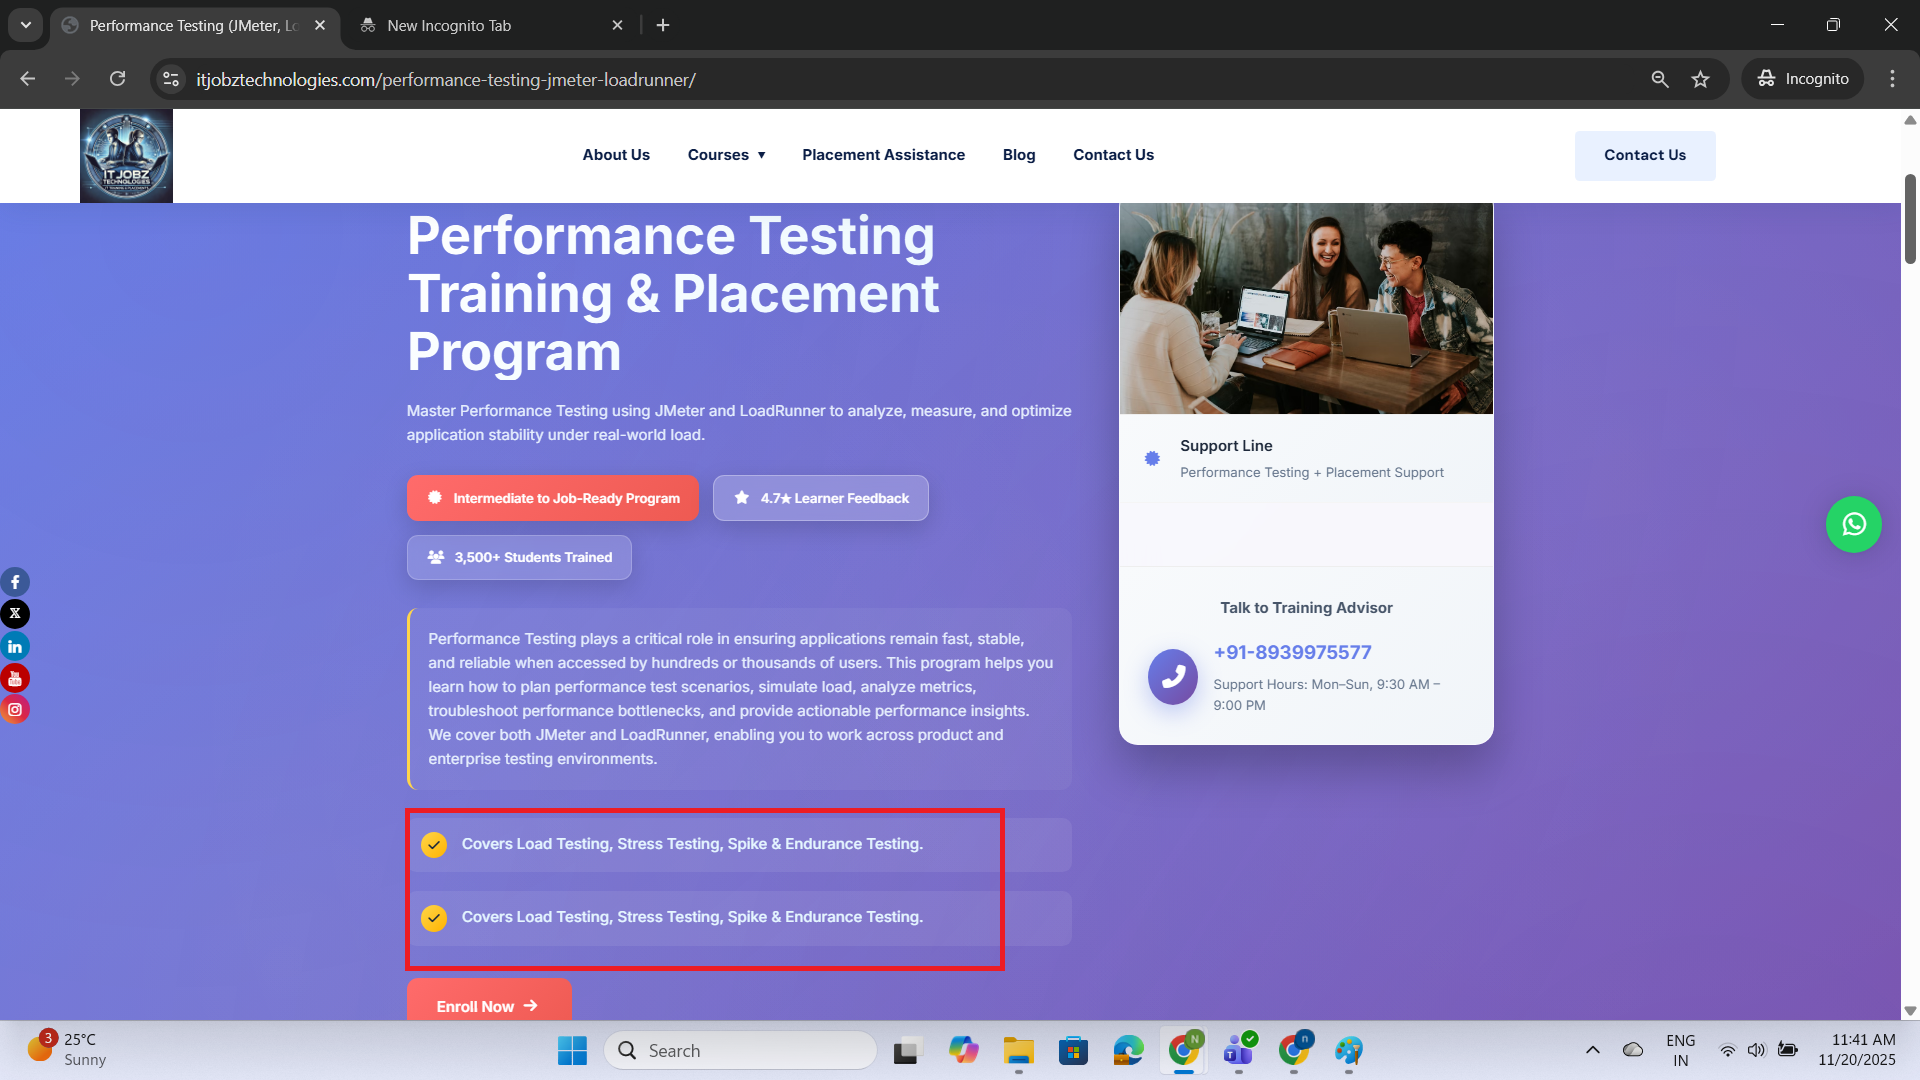The image size is (1920, 1080).
Task: Show hidden system tray icons
Action: click(x=1593, y=1050)
